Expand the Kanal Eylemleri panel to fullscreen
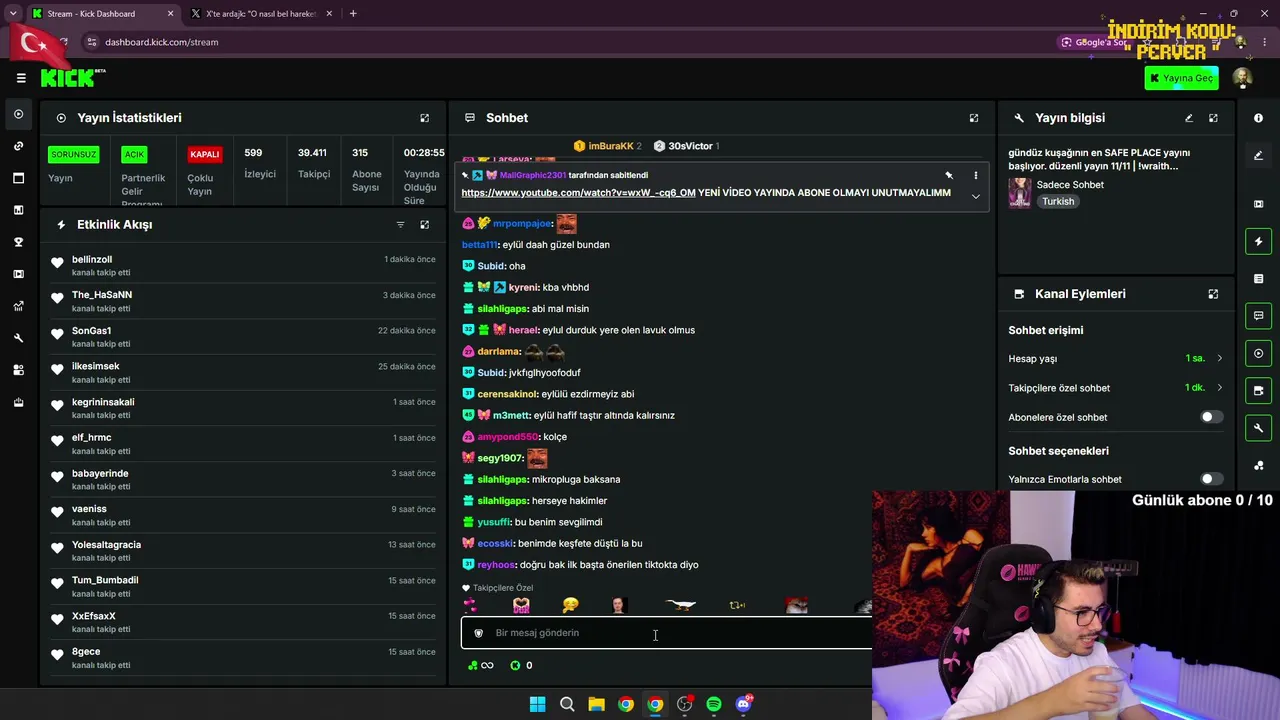1280x720 pixels. [x=1213, y=294]
